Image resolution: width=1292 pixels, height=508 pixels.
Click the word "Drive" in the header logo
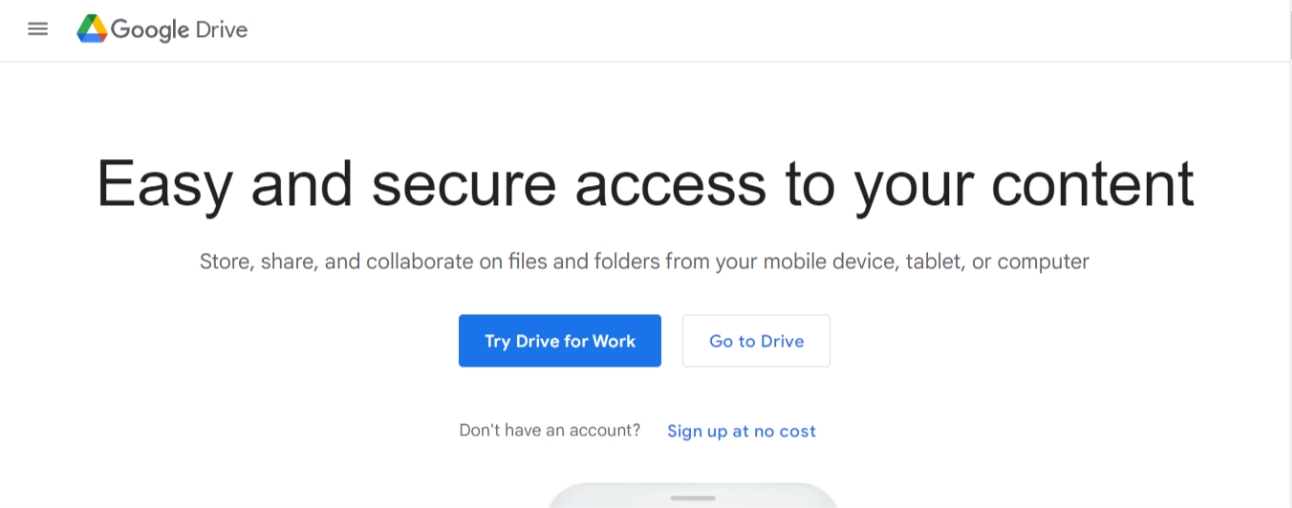pyautogui.click(x=221, y=30)
